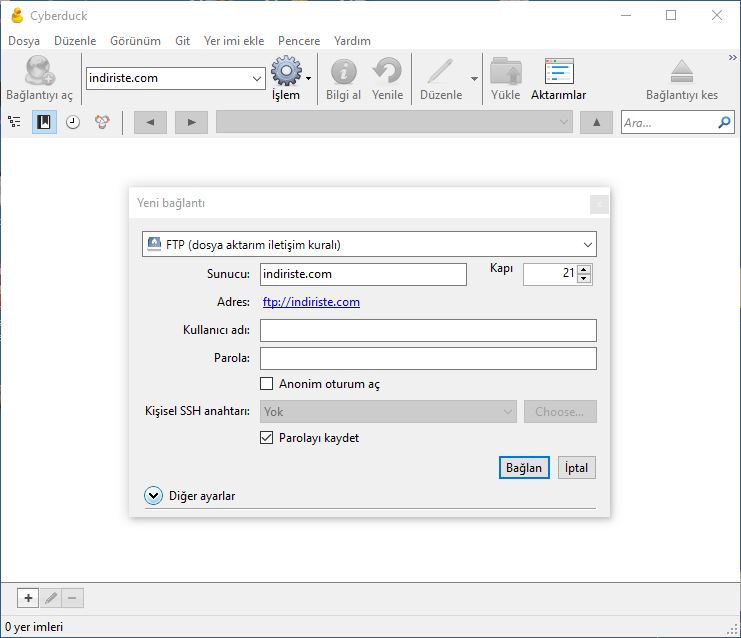Image resolution: width=741 pixels, height=638 pixels.
Task: Click the Bağlantıyı kes eject icon
Action: click(681, 71)
